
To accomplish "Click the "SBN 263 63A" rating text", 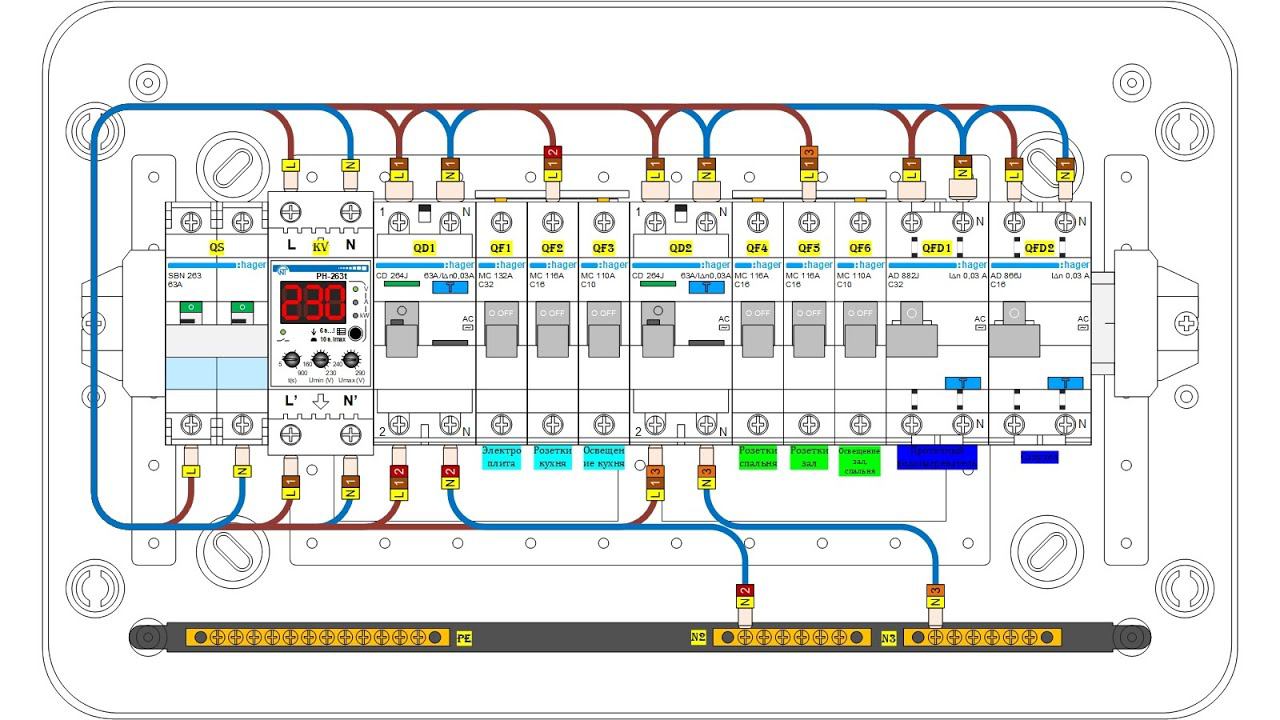I will (185, 280).
